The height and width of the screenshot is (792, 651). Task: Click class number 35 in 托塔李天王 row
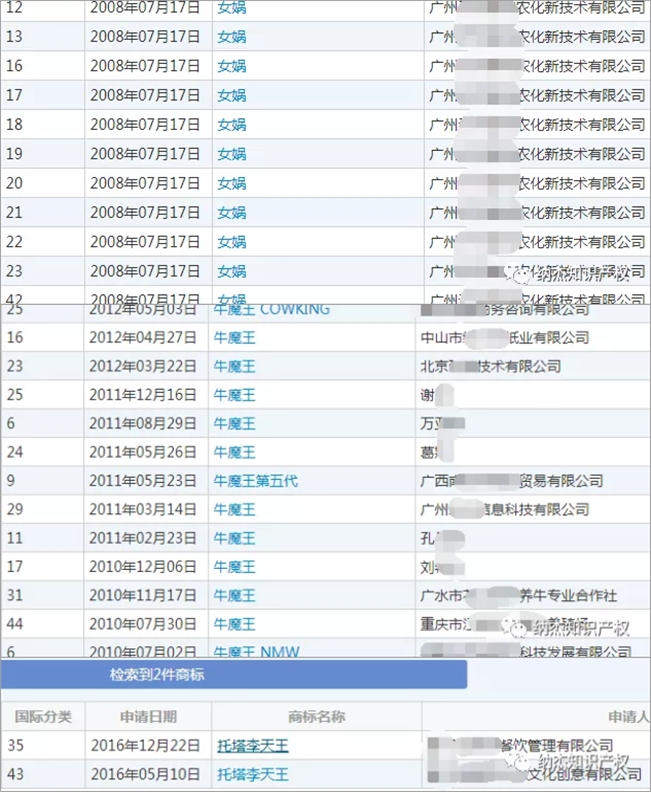15,746
